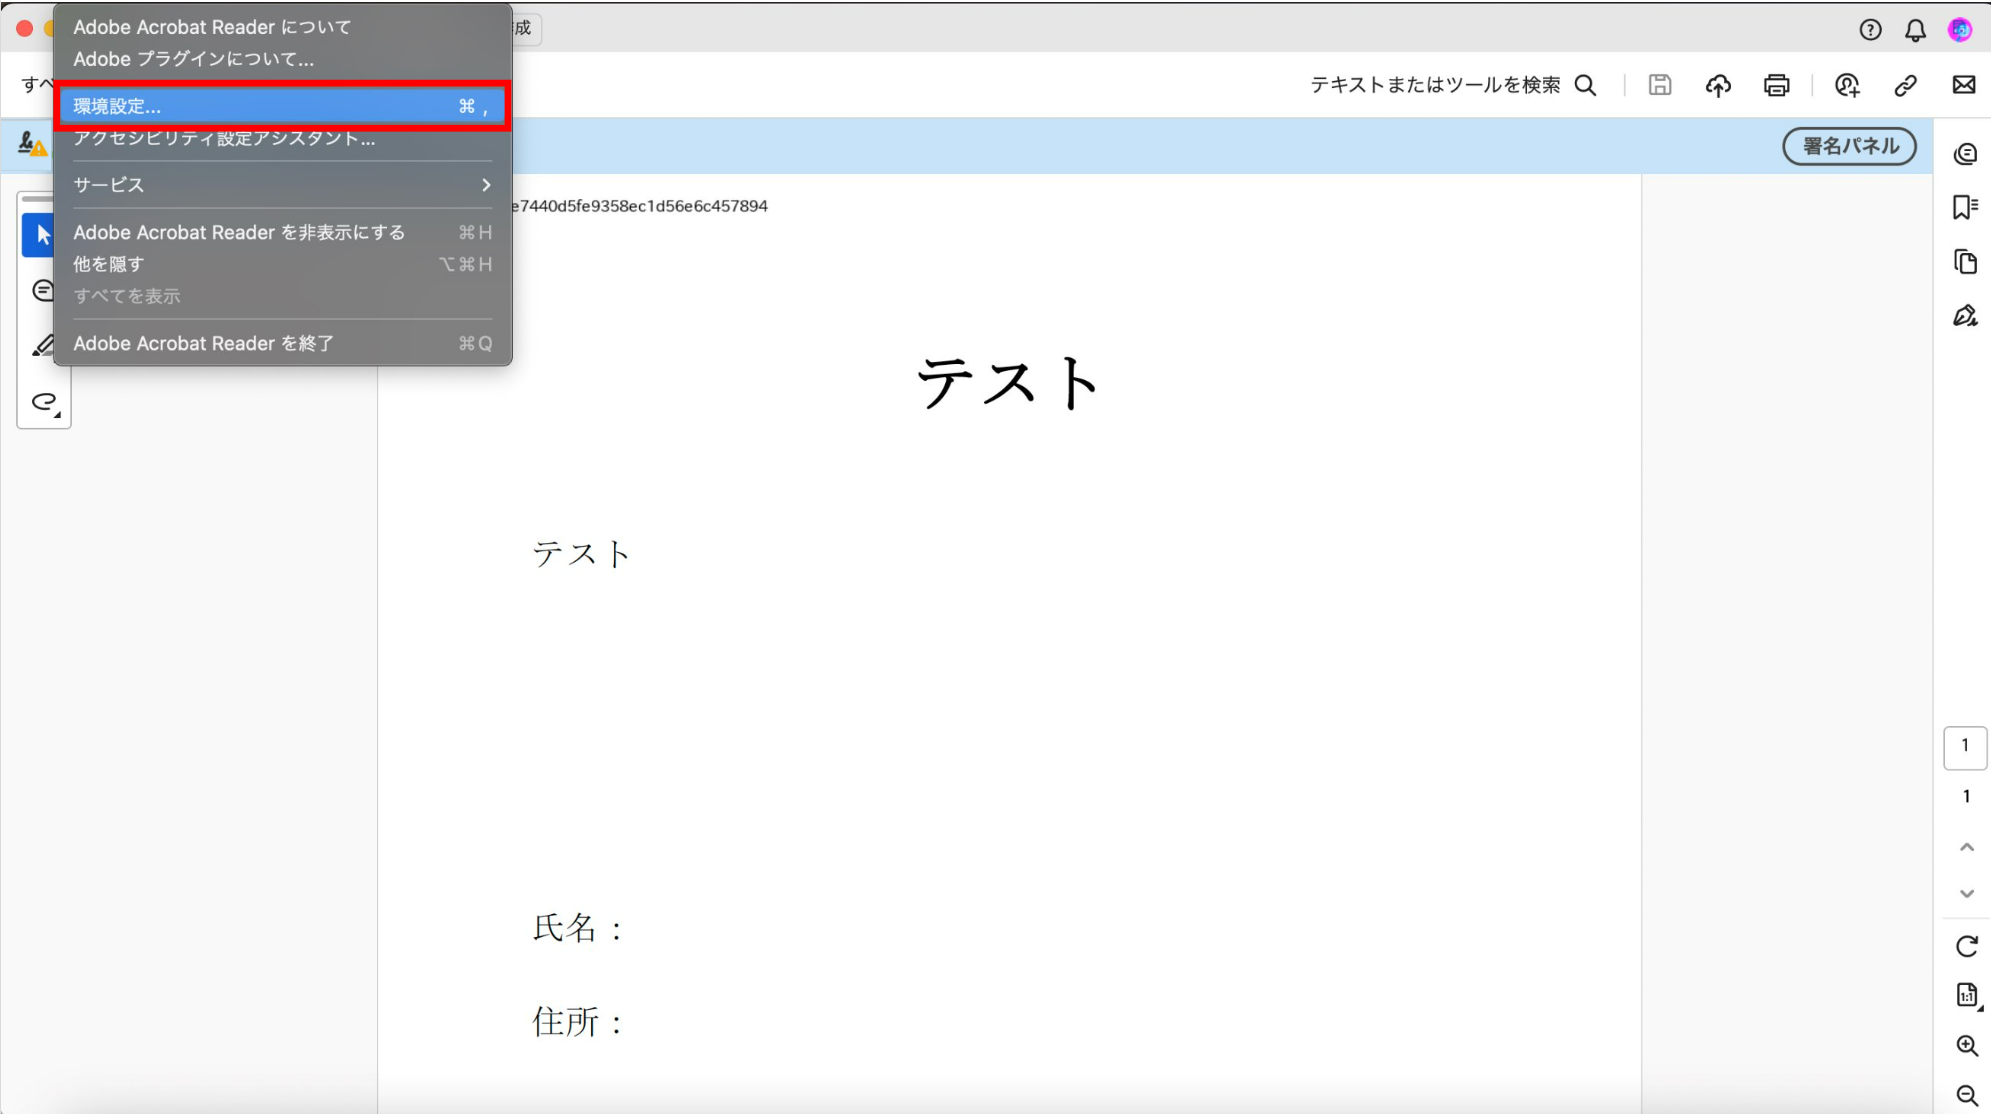Viewport: 1991px width, 1114px height.
Task: Open the Comments panel icon
Action: [1965, 152]
